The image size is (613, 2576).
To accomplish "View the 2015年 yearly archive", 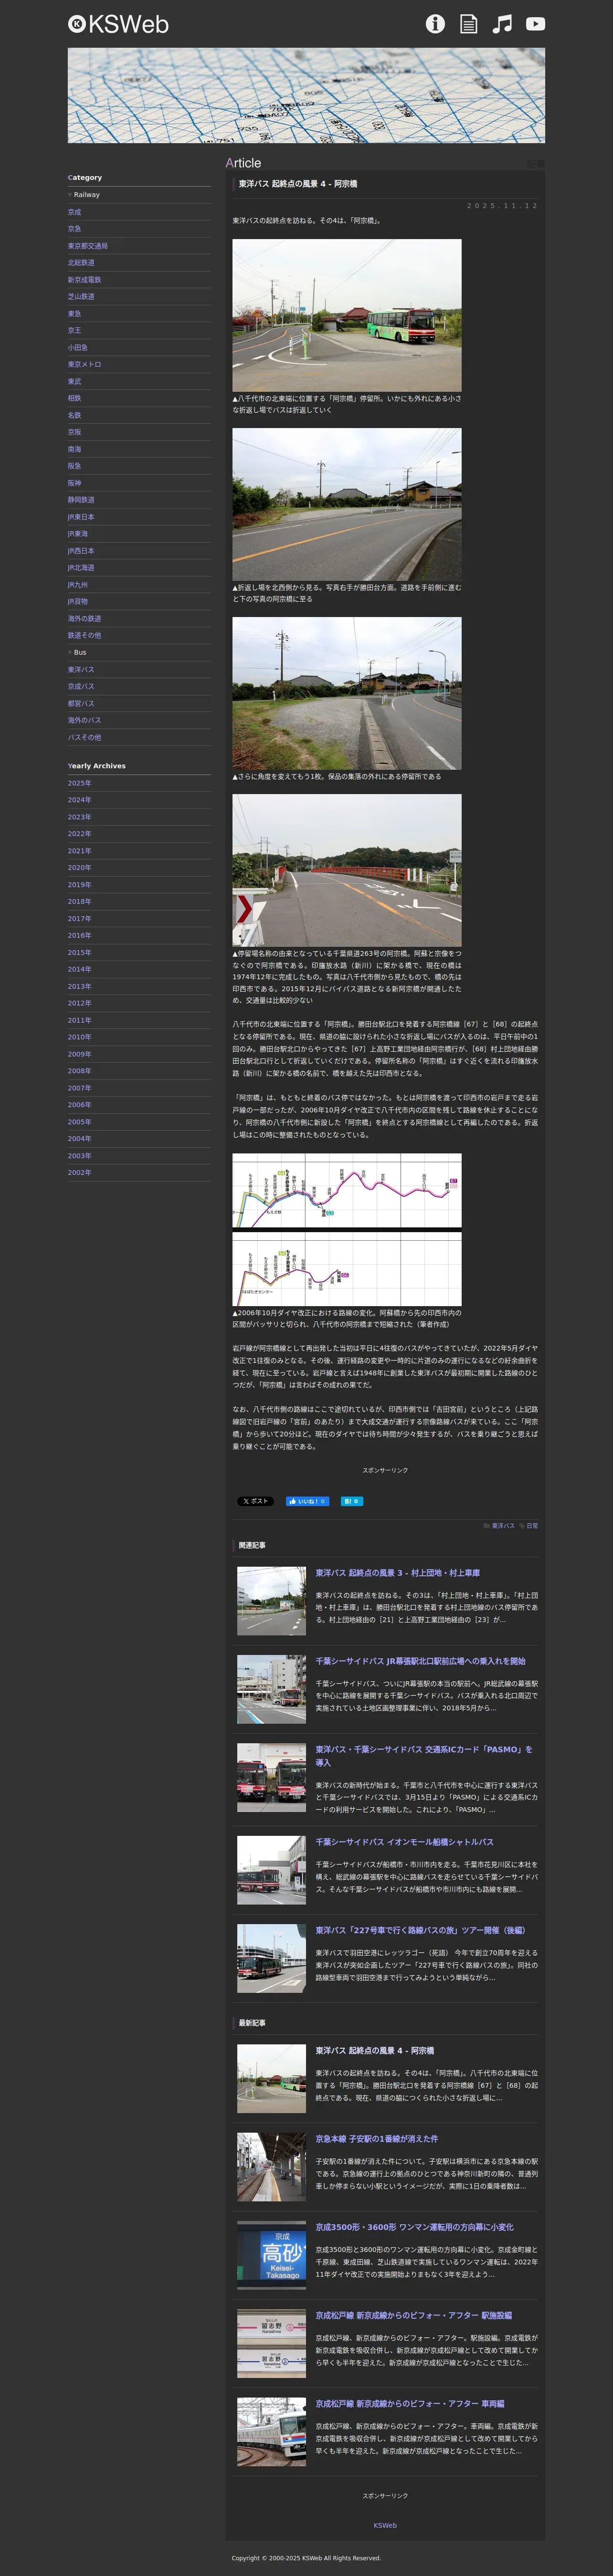I will 80,953.
